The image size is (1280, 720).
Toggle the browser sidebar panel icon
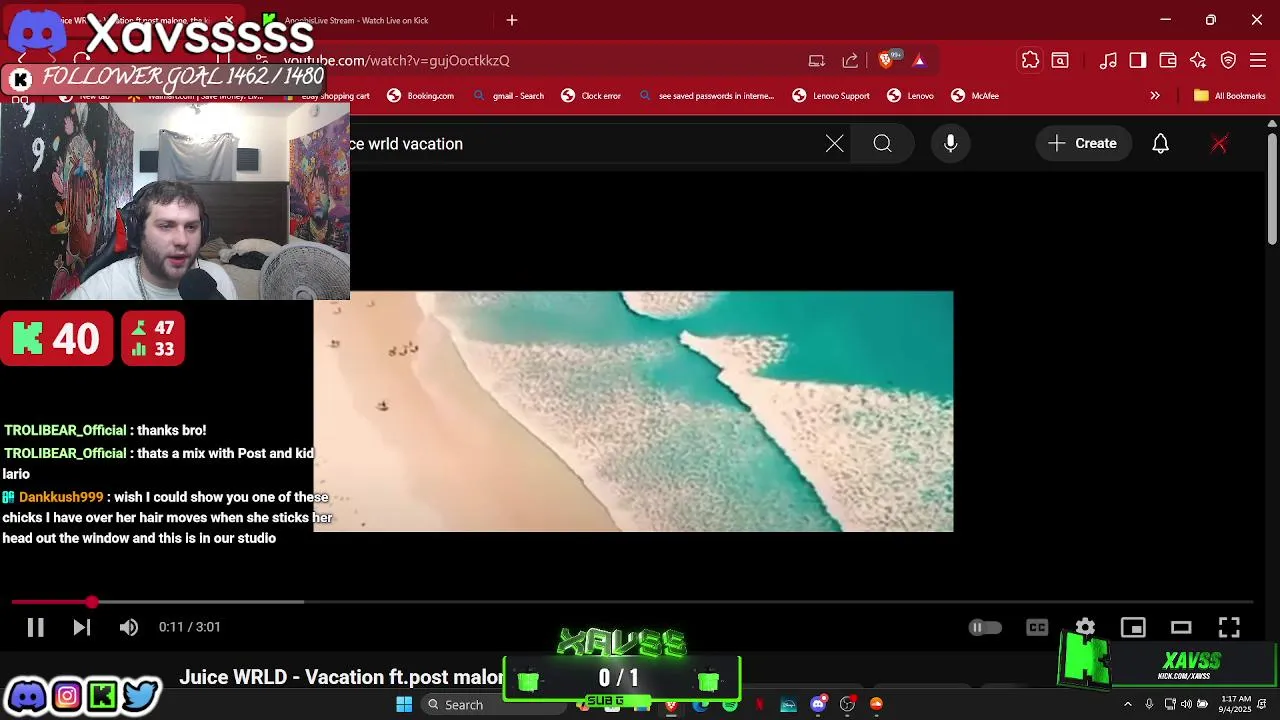coord(1138,60)
